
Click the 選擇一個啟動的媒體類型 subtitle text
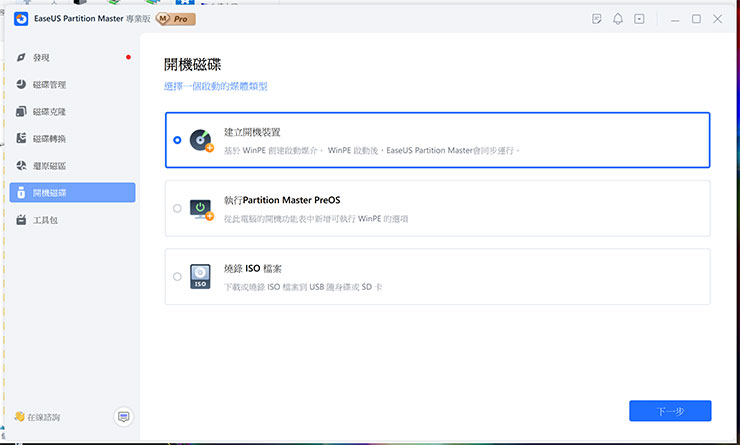[x=216, y=86]
